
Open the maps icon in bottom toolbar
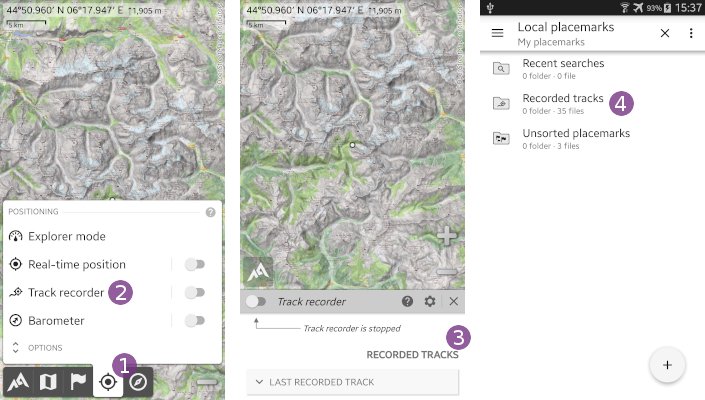pos(48,382)
